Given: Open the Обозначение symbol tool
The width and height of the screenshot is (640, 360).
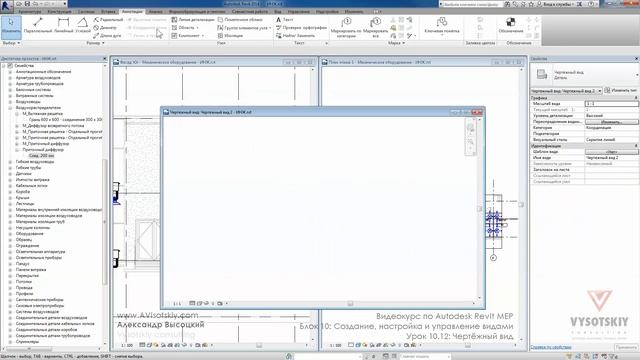Looking at the screenshot, I should click(x=511, y=25).
